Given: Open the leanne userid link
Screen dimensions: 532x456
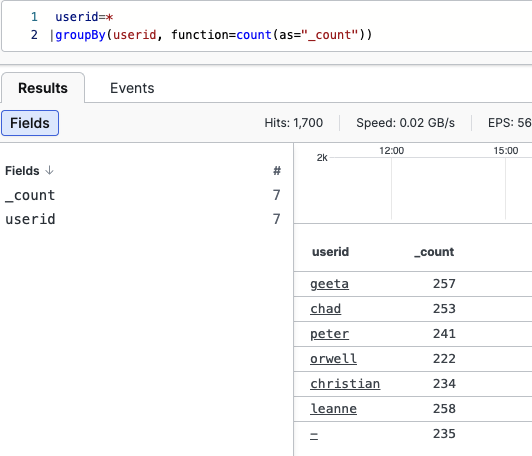Looking at the screenshot, I should [333, 409].
